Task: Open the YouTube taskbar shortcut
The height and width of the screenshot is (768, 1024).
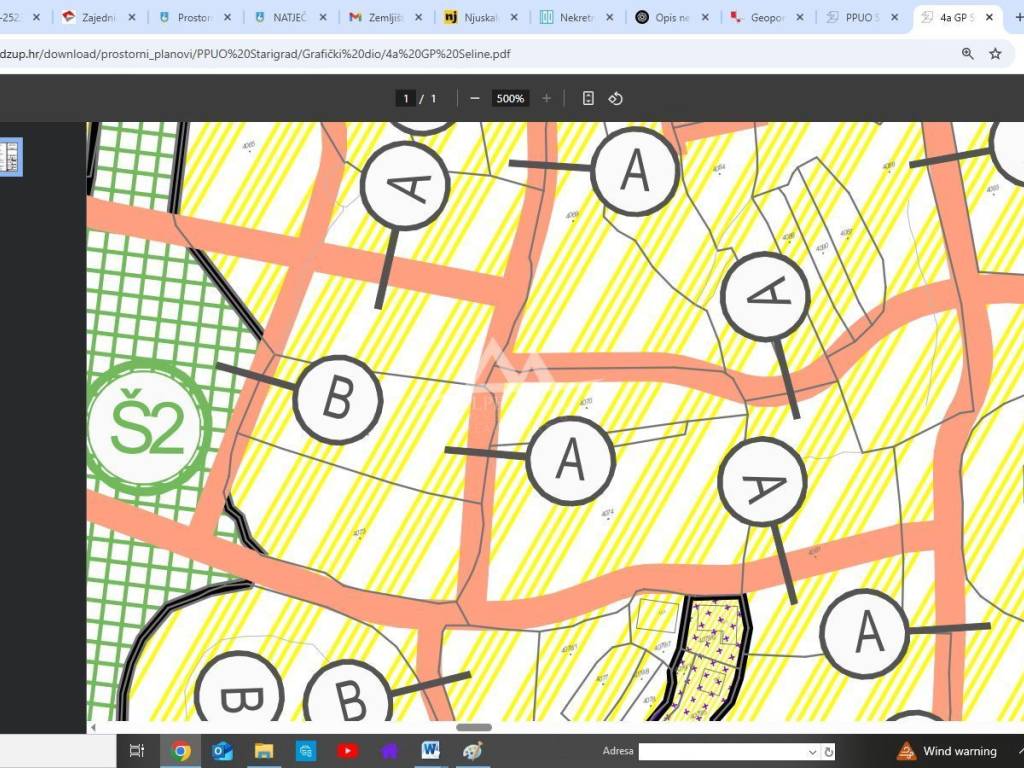Action: pos(347,751)
